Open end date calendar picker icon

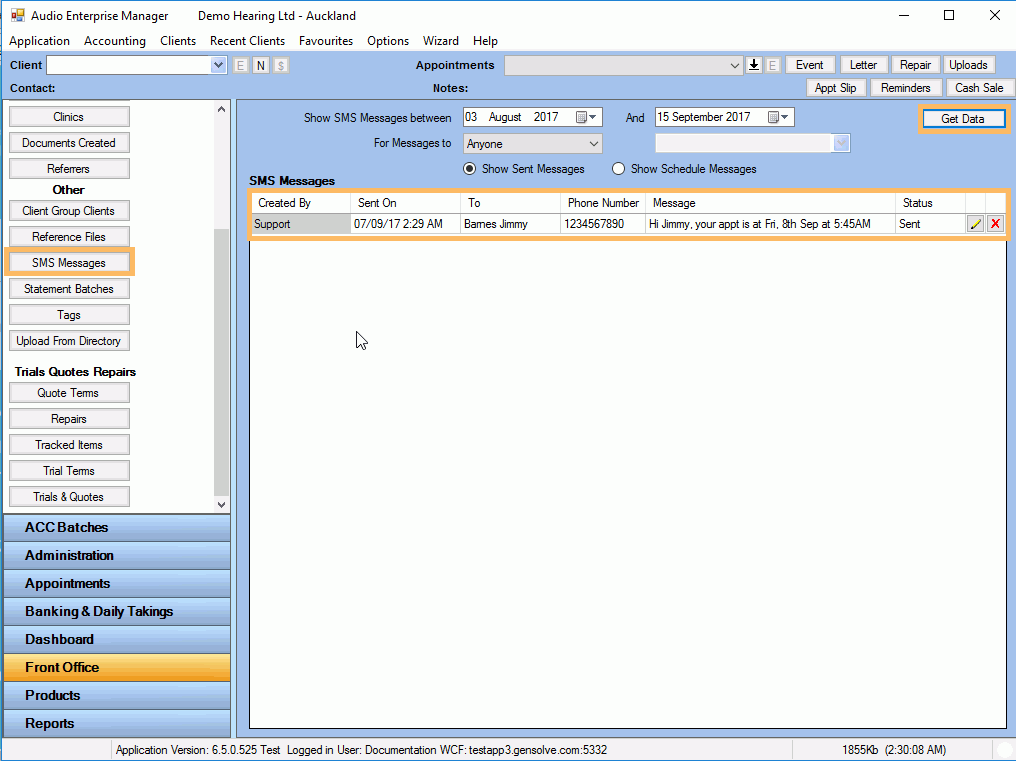click(774, 117)
